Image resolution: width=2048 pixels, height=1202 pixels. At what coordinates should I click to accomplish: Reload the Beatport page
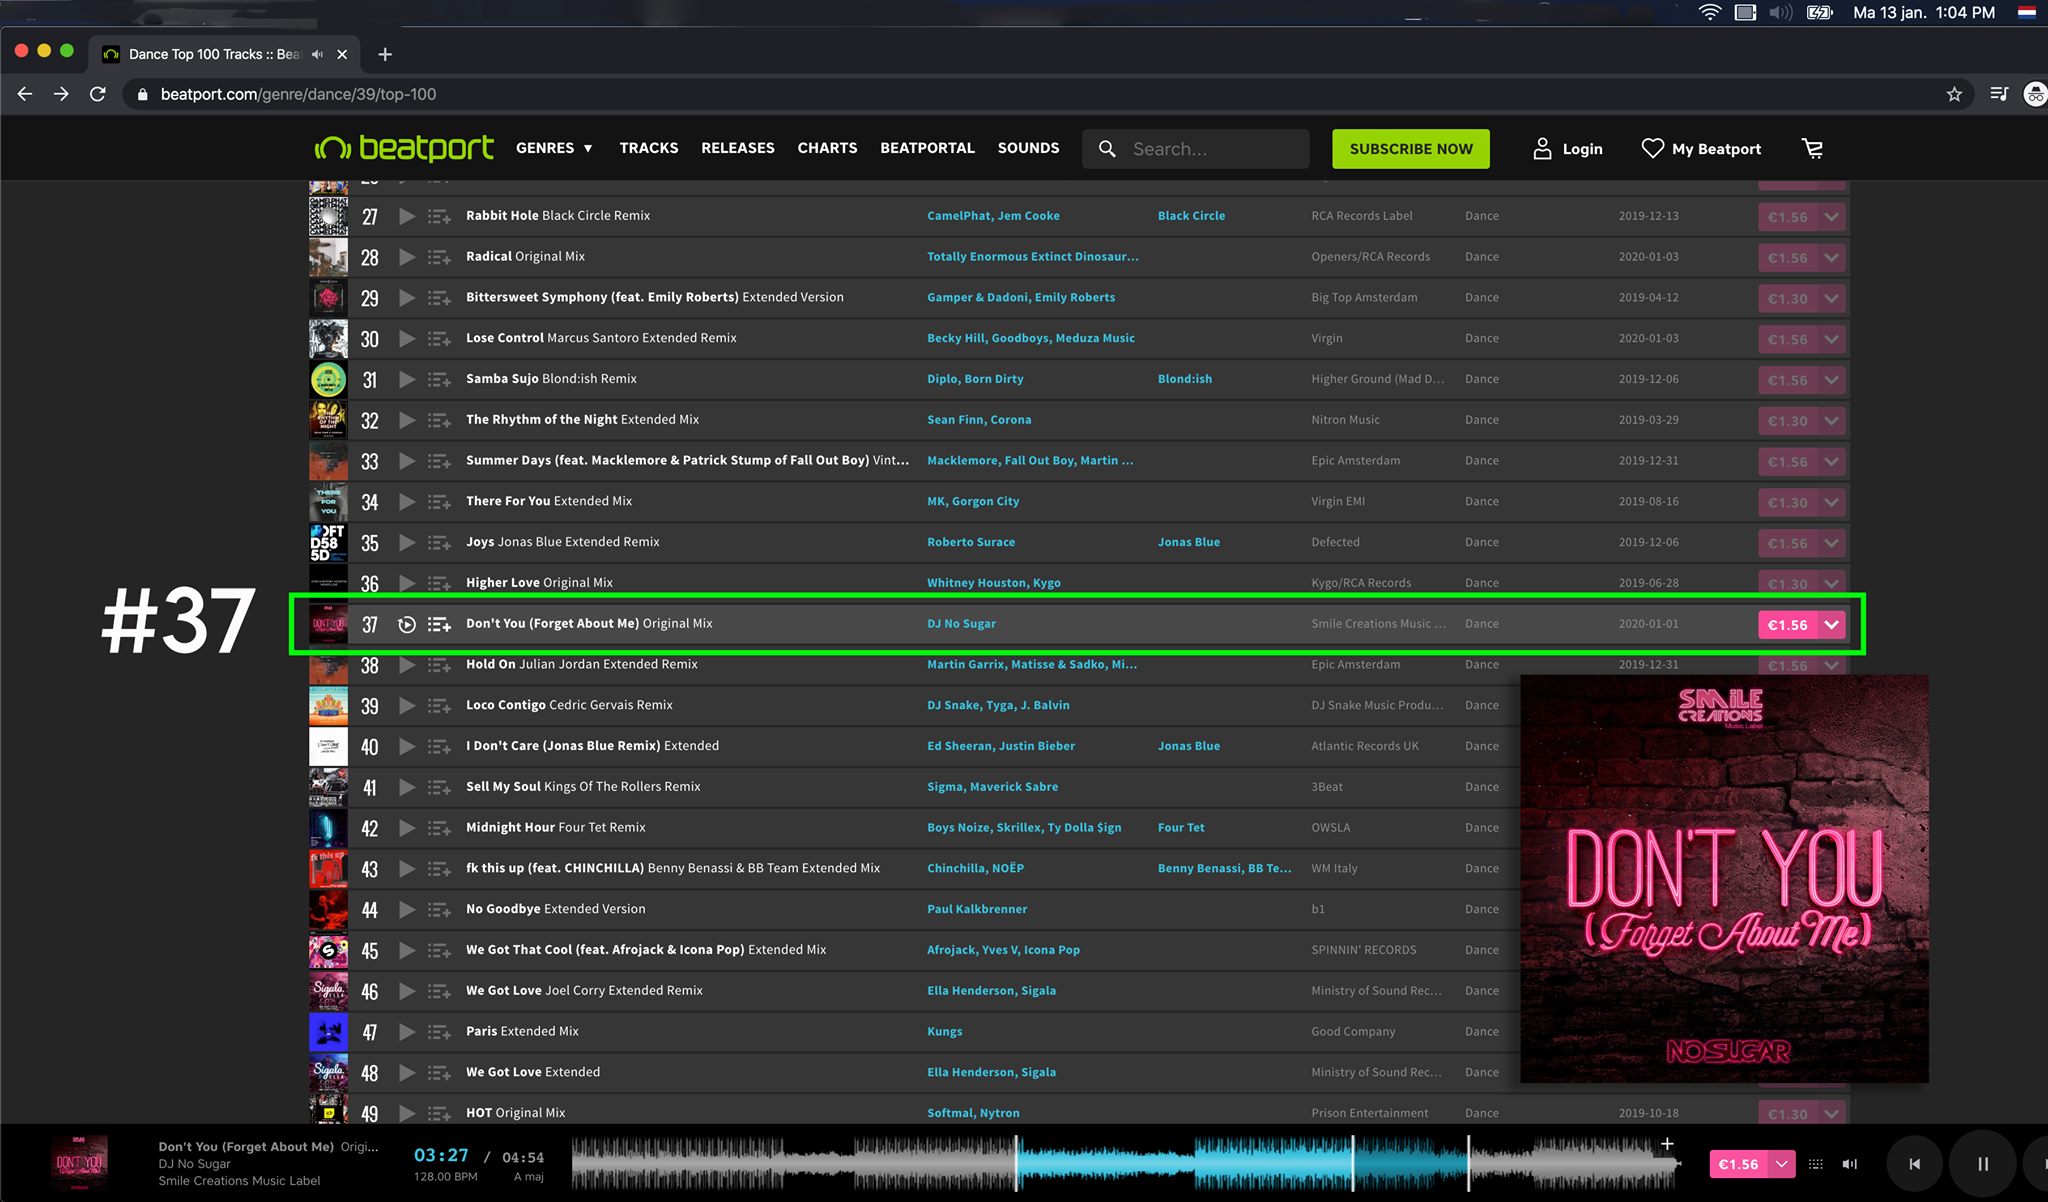(98, 94)
